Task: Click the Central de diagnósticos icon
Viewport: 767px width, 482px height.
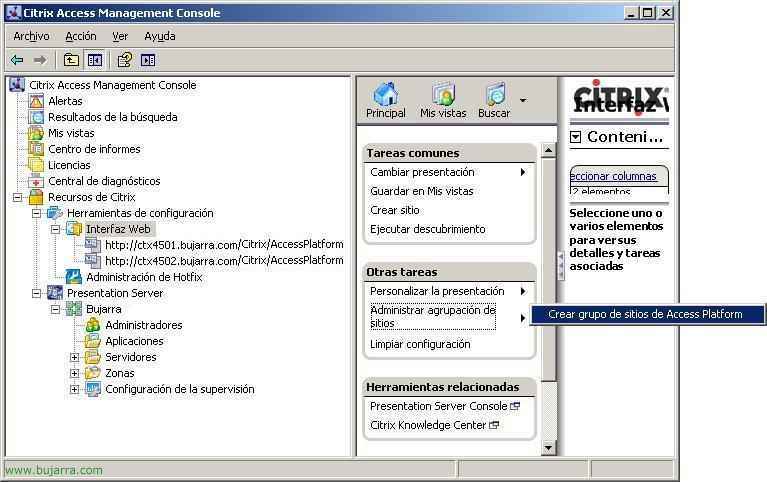Action: pyautogui.click(x=36, y=181)
